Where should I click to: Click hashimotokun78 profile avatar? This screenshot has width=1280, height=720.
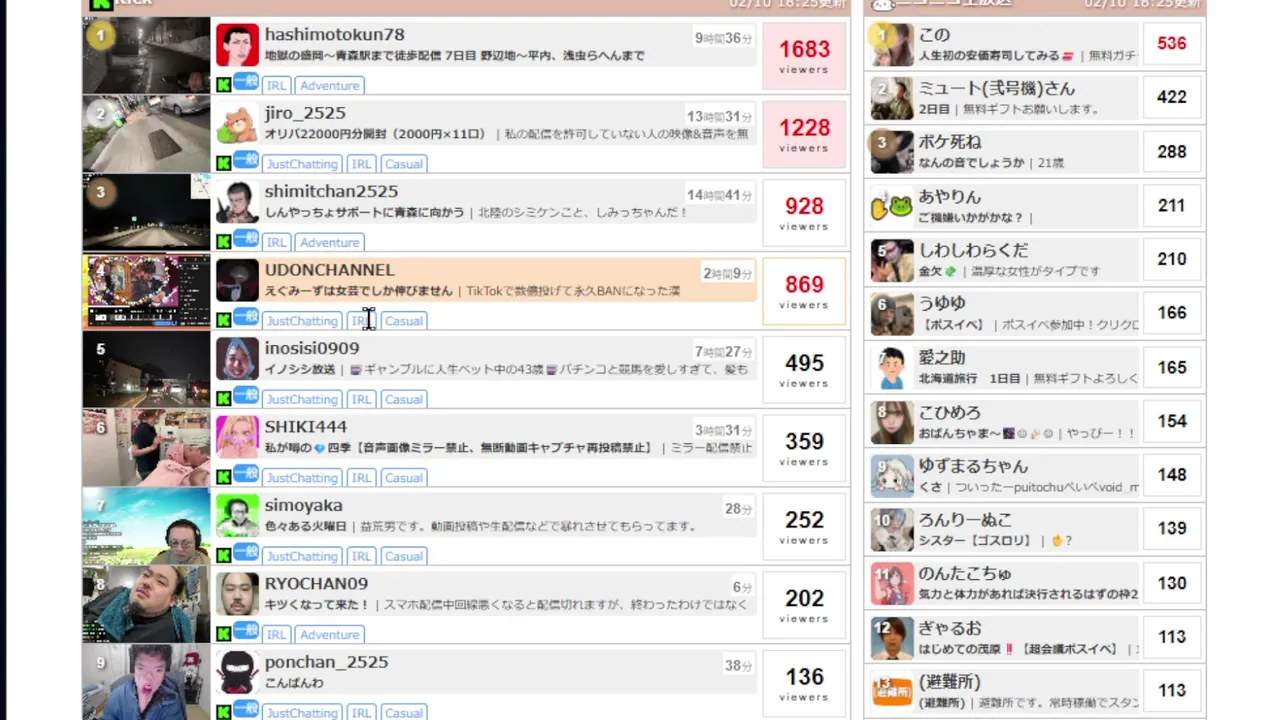(237, 45)
